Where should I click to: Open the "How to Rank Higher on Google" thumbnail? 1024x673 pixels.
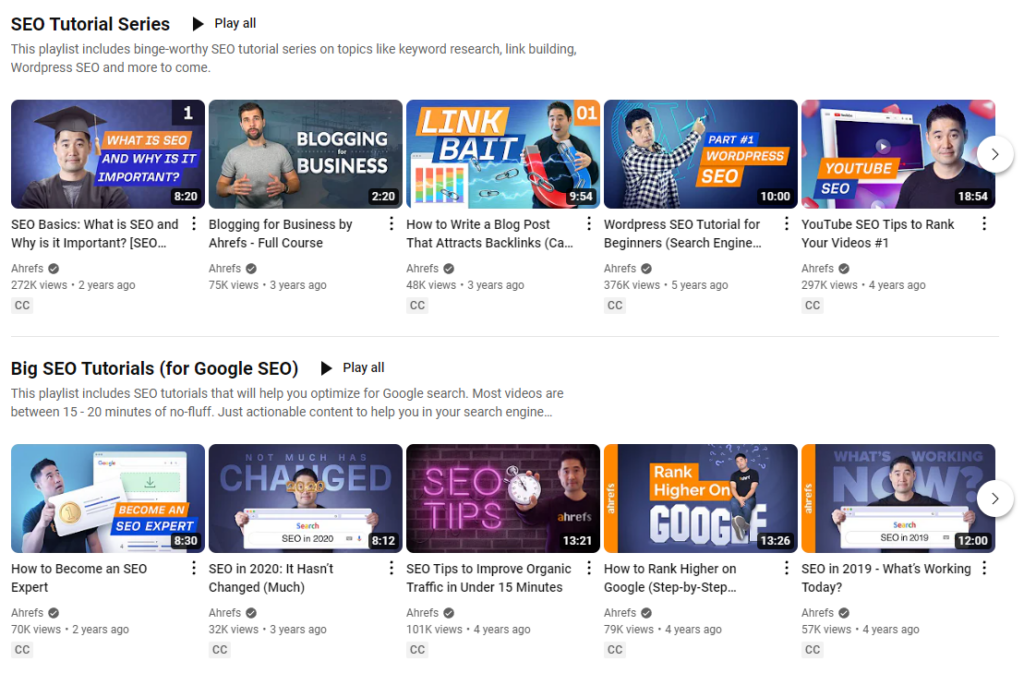(700, 498)
